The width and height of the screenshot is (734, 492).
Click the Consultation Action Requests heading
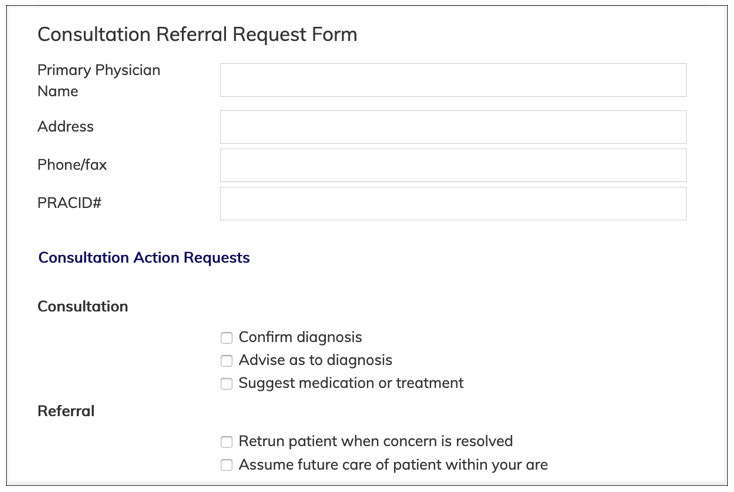click(144, 257)
